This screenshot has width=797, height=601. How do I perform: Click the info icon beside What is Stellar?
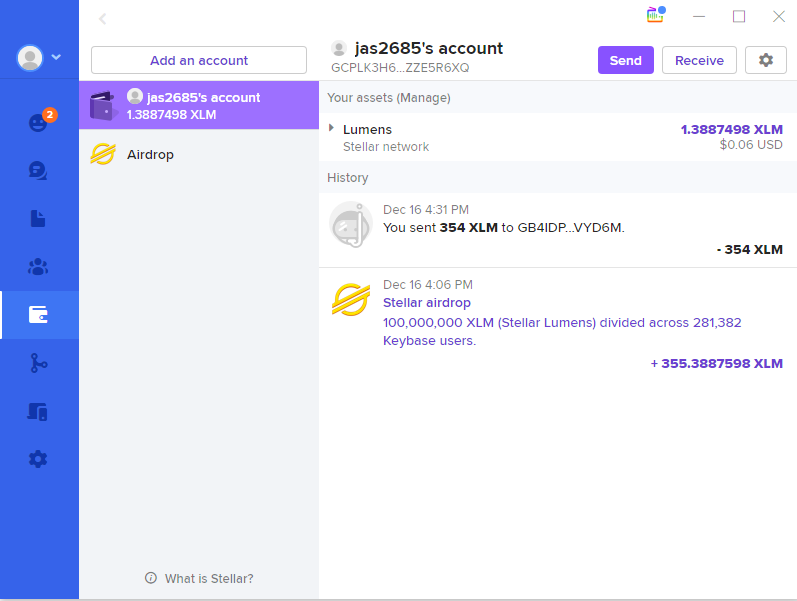[x=151, y=578]
